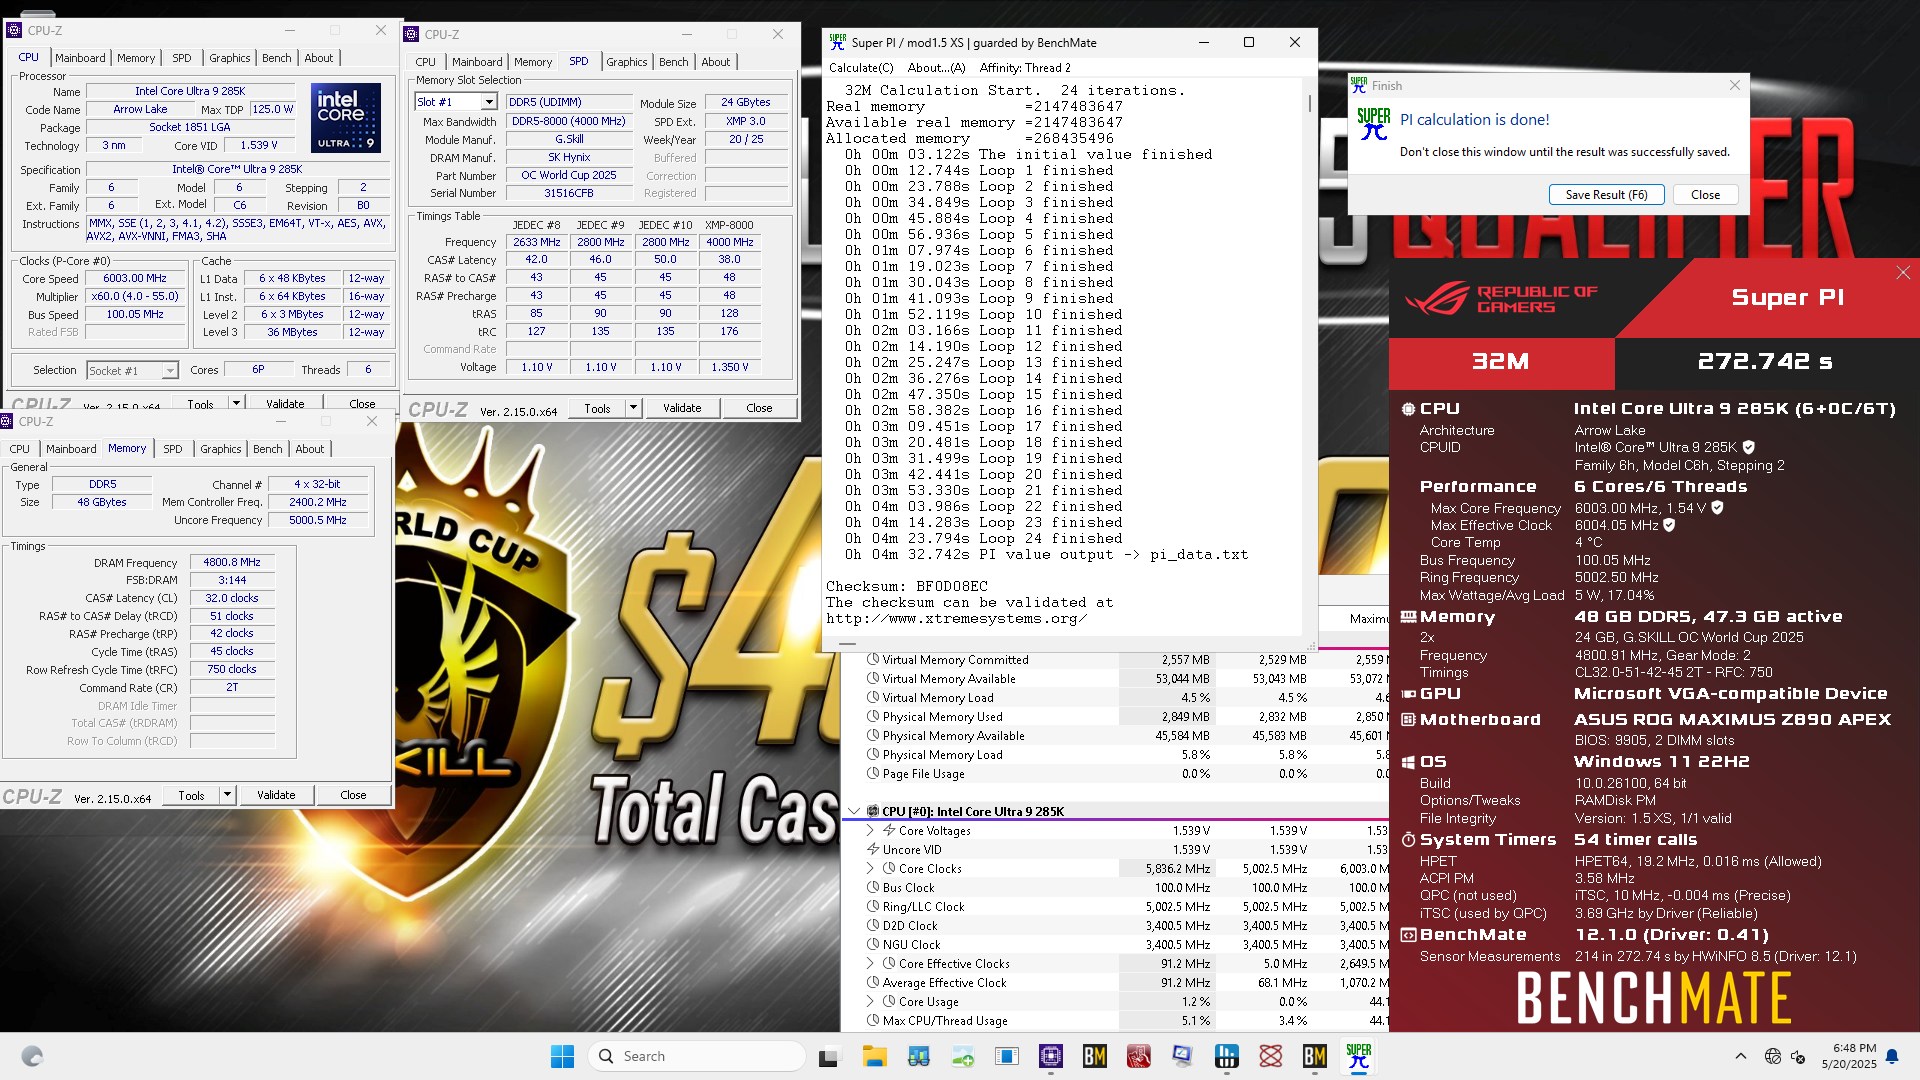Click the Super PI logo in Finish dialog
This screenshot has width=1920, height=1080.
coord(1373,124)
